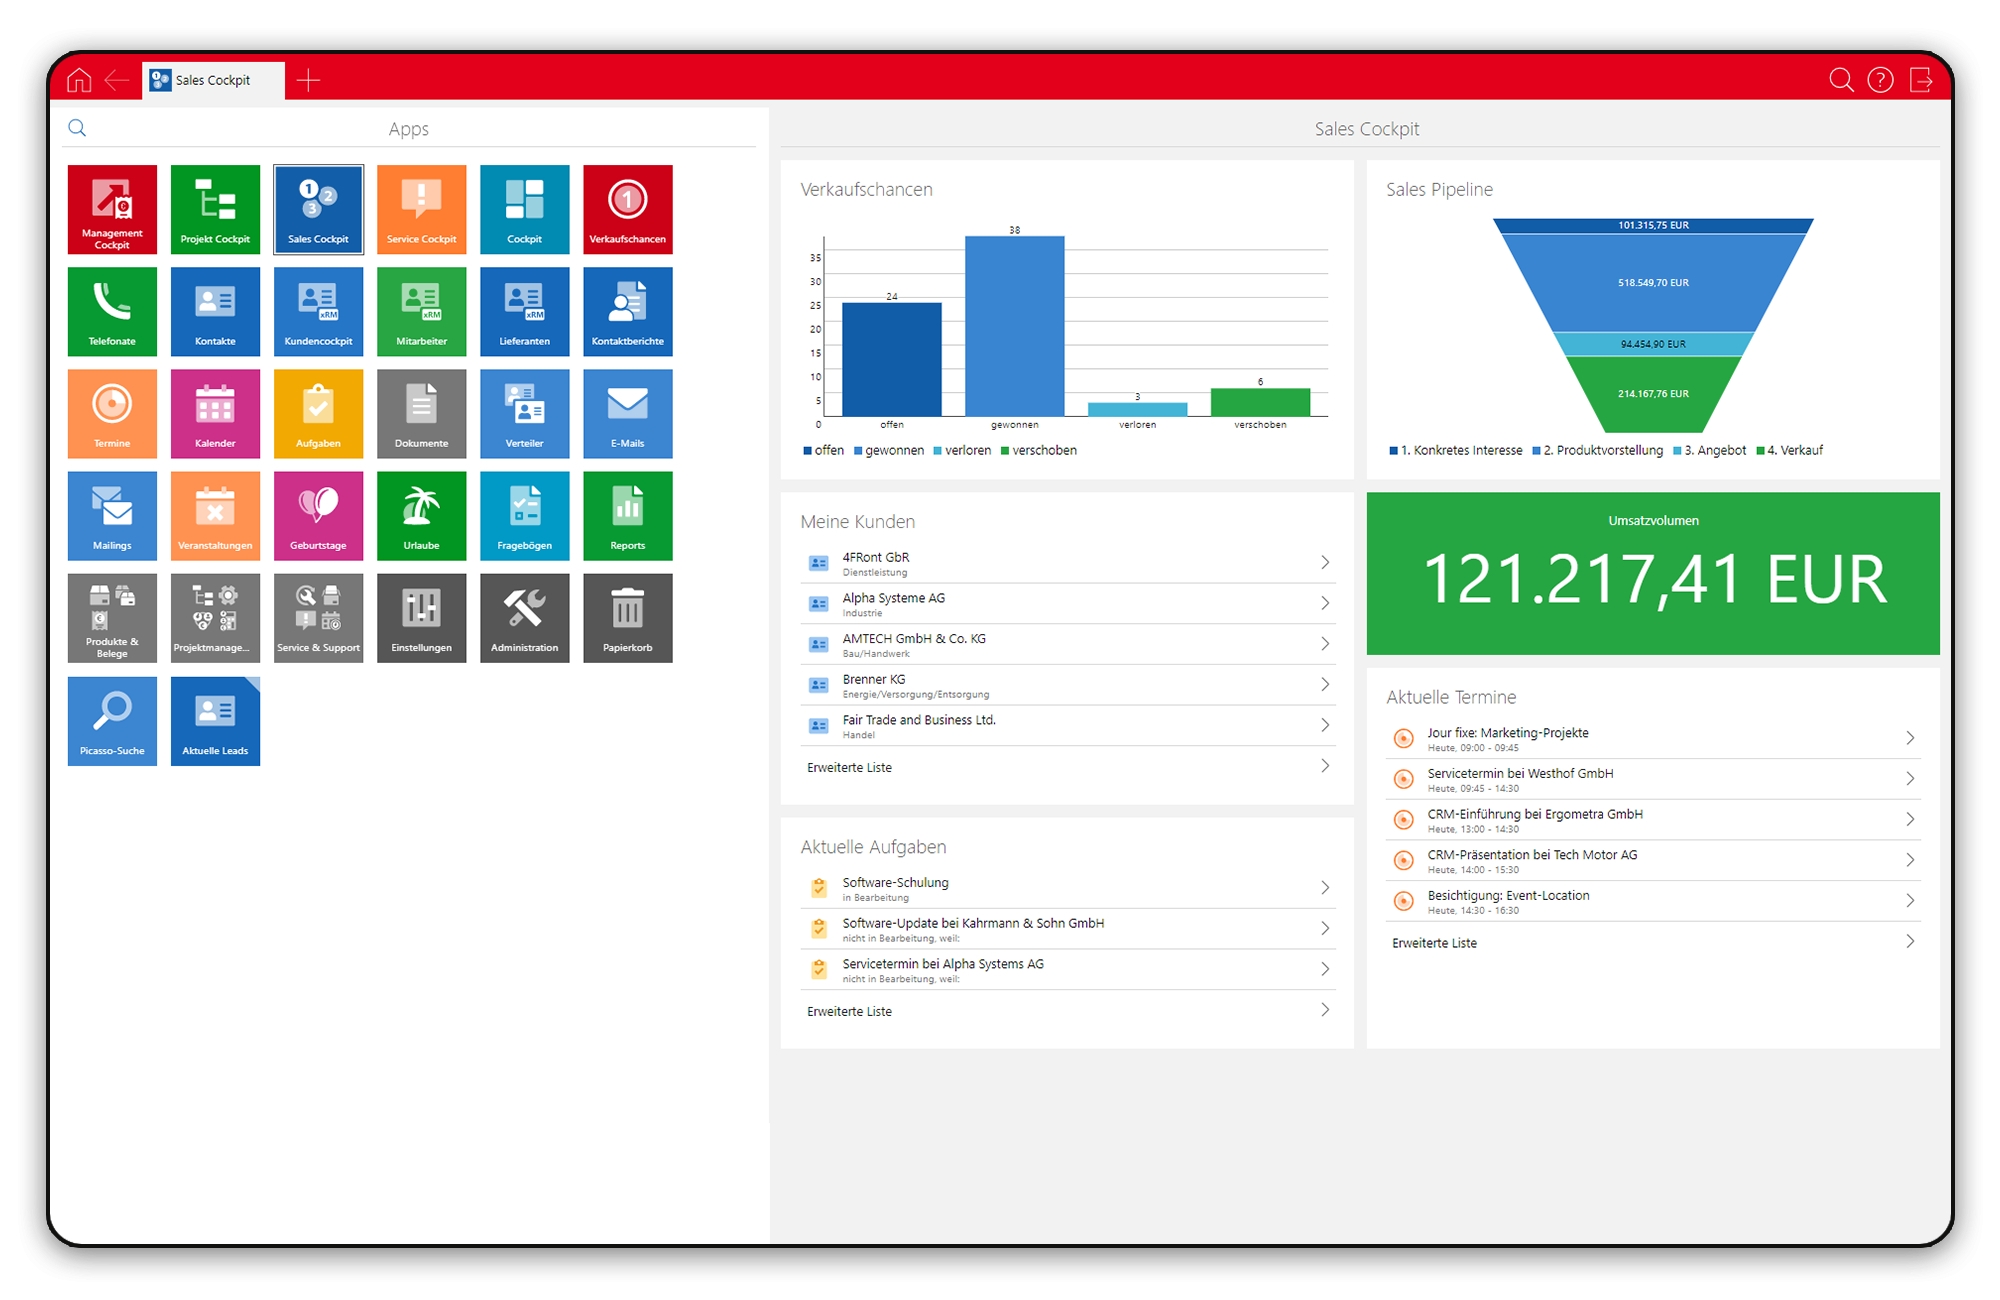Viewport: 2000px width, 1300px height.
Task: Launch the Telefonate app tile
Action: click(x=112, y=311)
